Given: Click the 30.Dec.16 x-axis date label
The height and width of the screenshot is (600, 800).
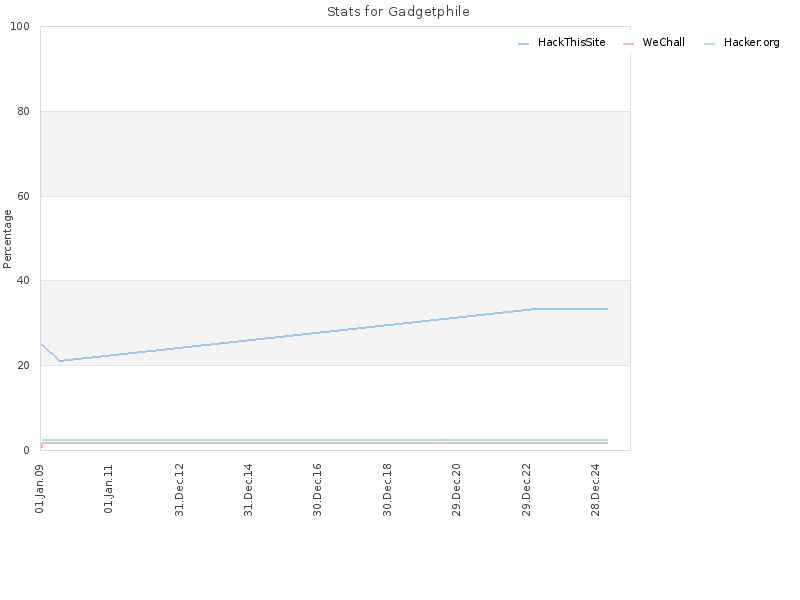Looking at the screenshot, I should (317, 490).
